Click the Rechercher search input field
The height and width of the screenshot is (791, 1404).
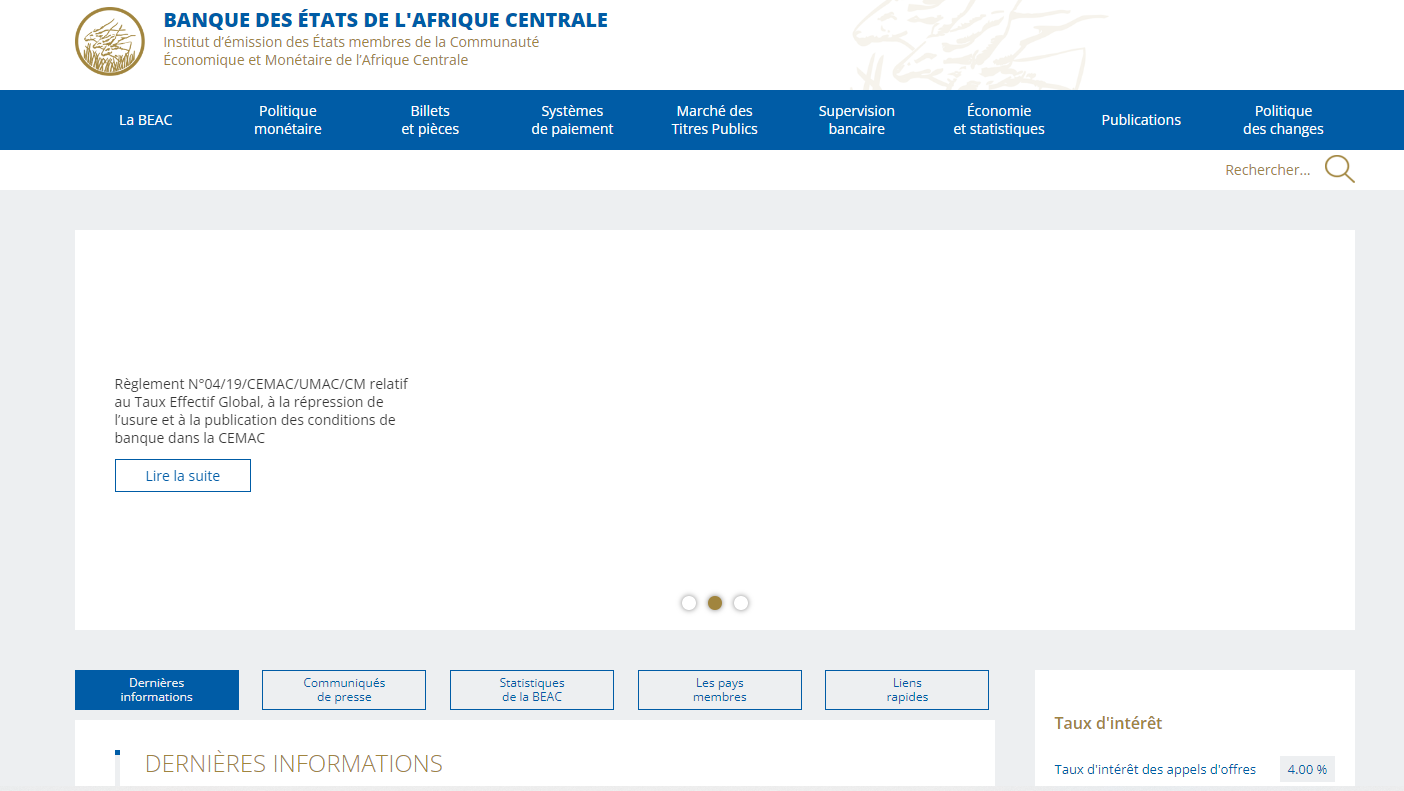click(1267, 170)
